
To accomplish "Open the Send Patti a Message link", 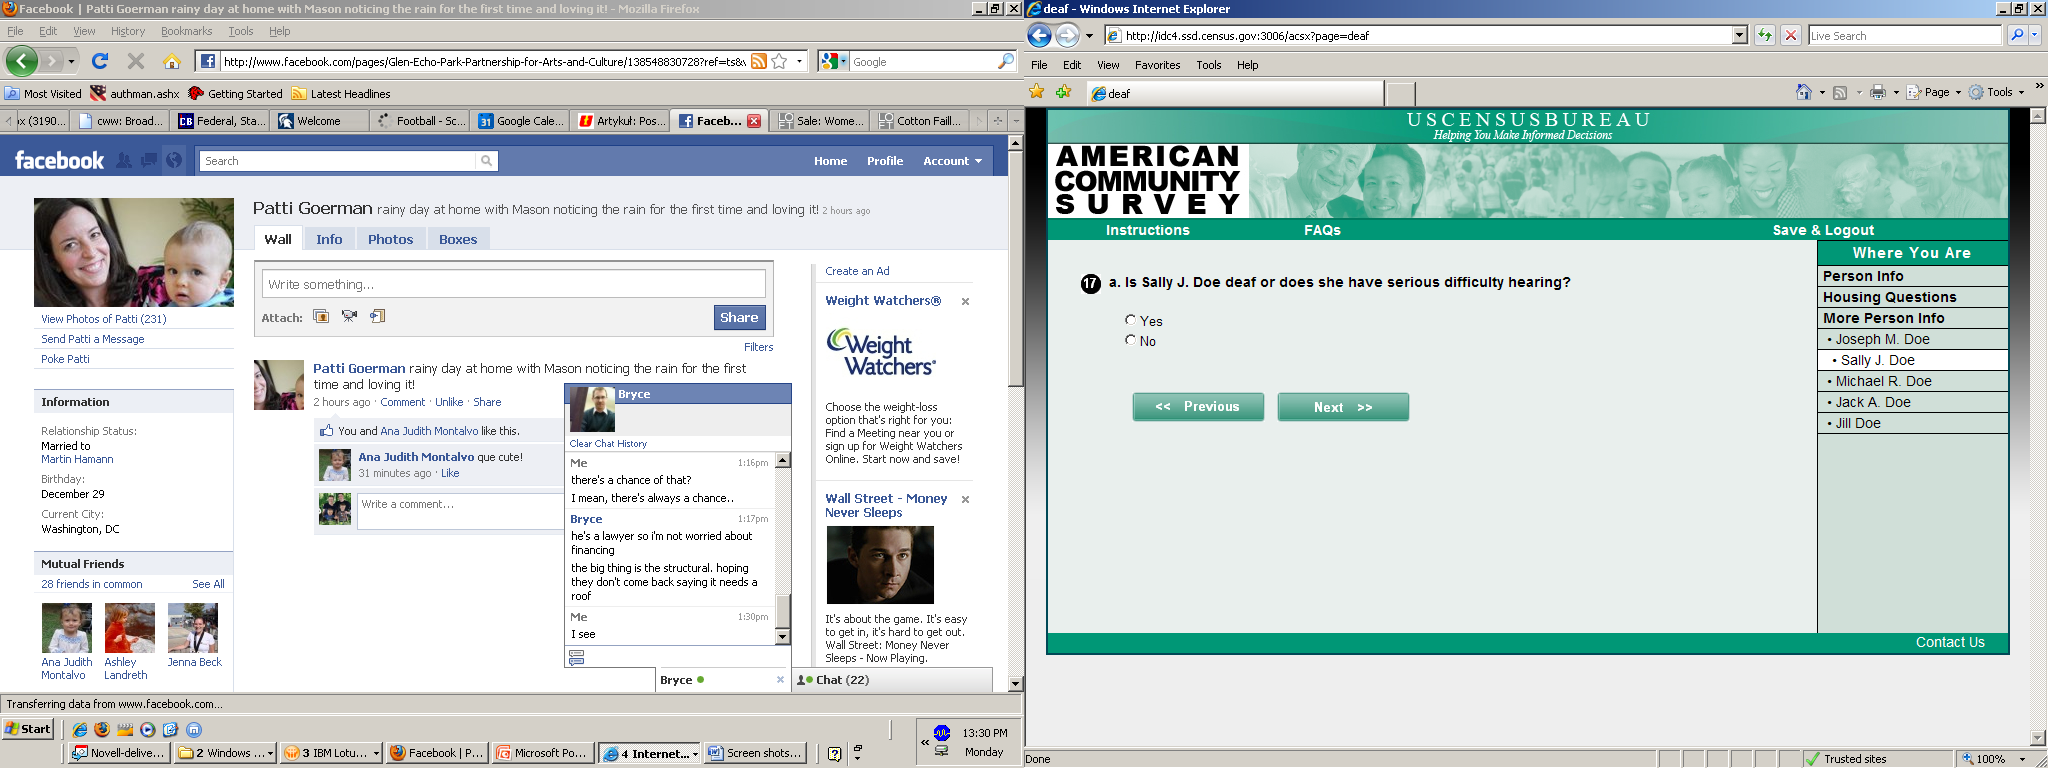I will click(x=93, y=339).
